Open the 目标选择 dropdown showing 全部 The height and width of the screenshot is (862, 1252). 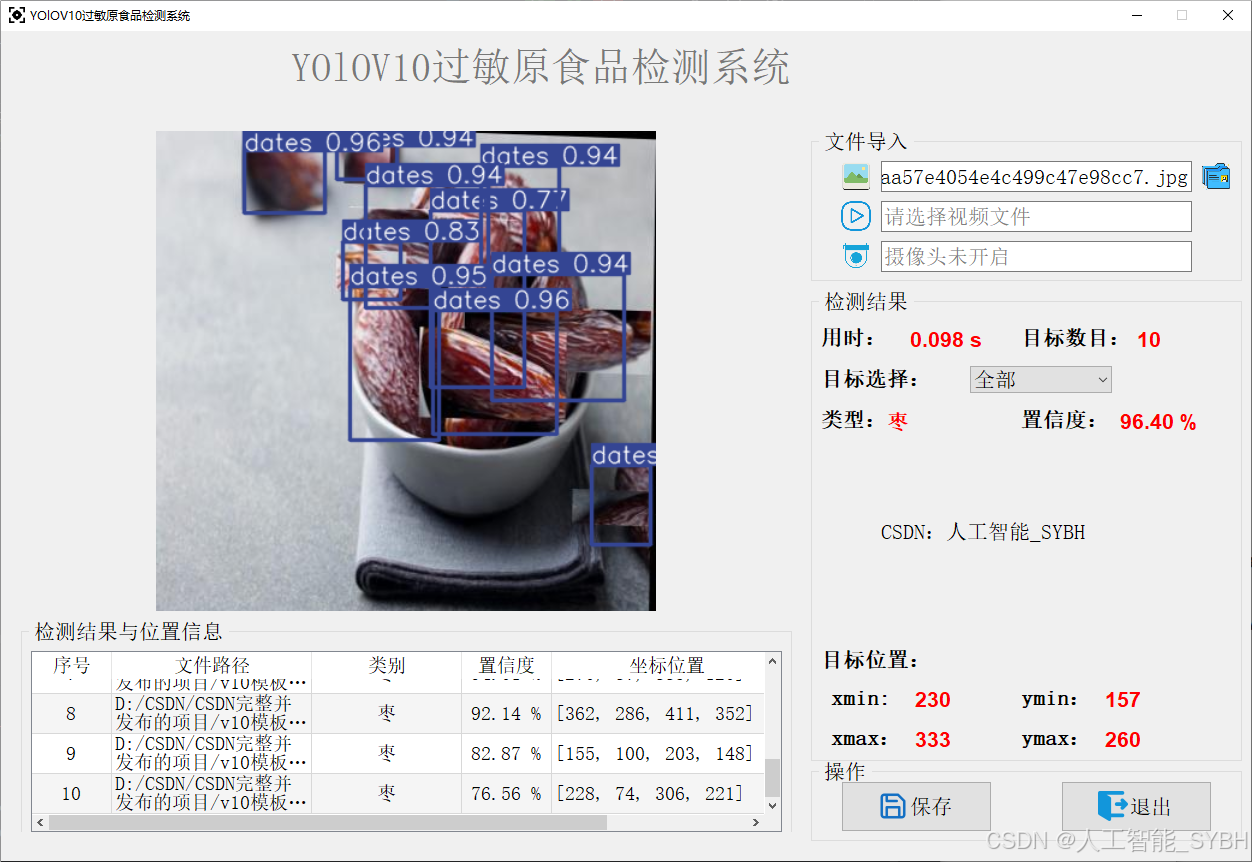[1040, 379]
